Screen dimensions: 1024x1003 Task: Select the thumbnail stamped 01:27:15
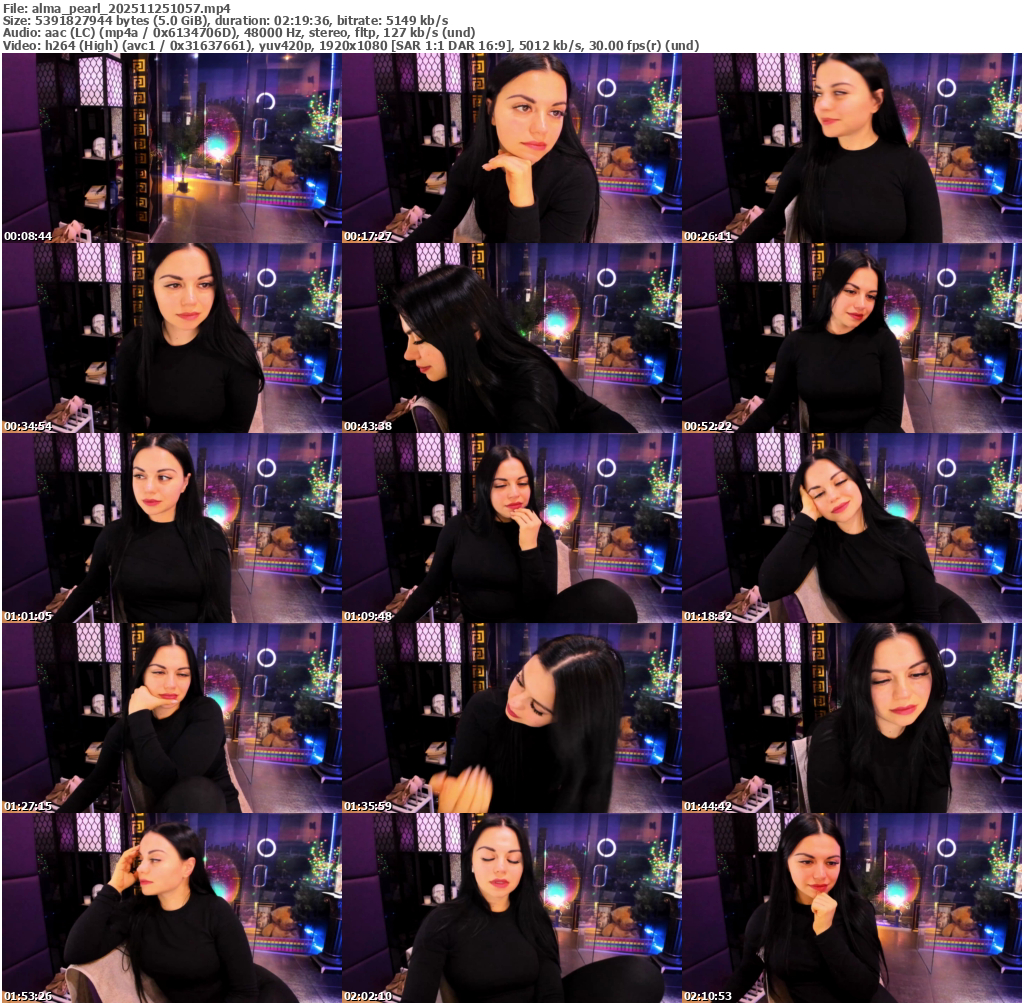tap(172, 718)
